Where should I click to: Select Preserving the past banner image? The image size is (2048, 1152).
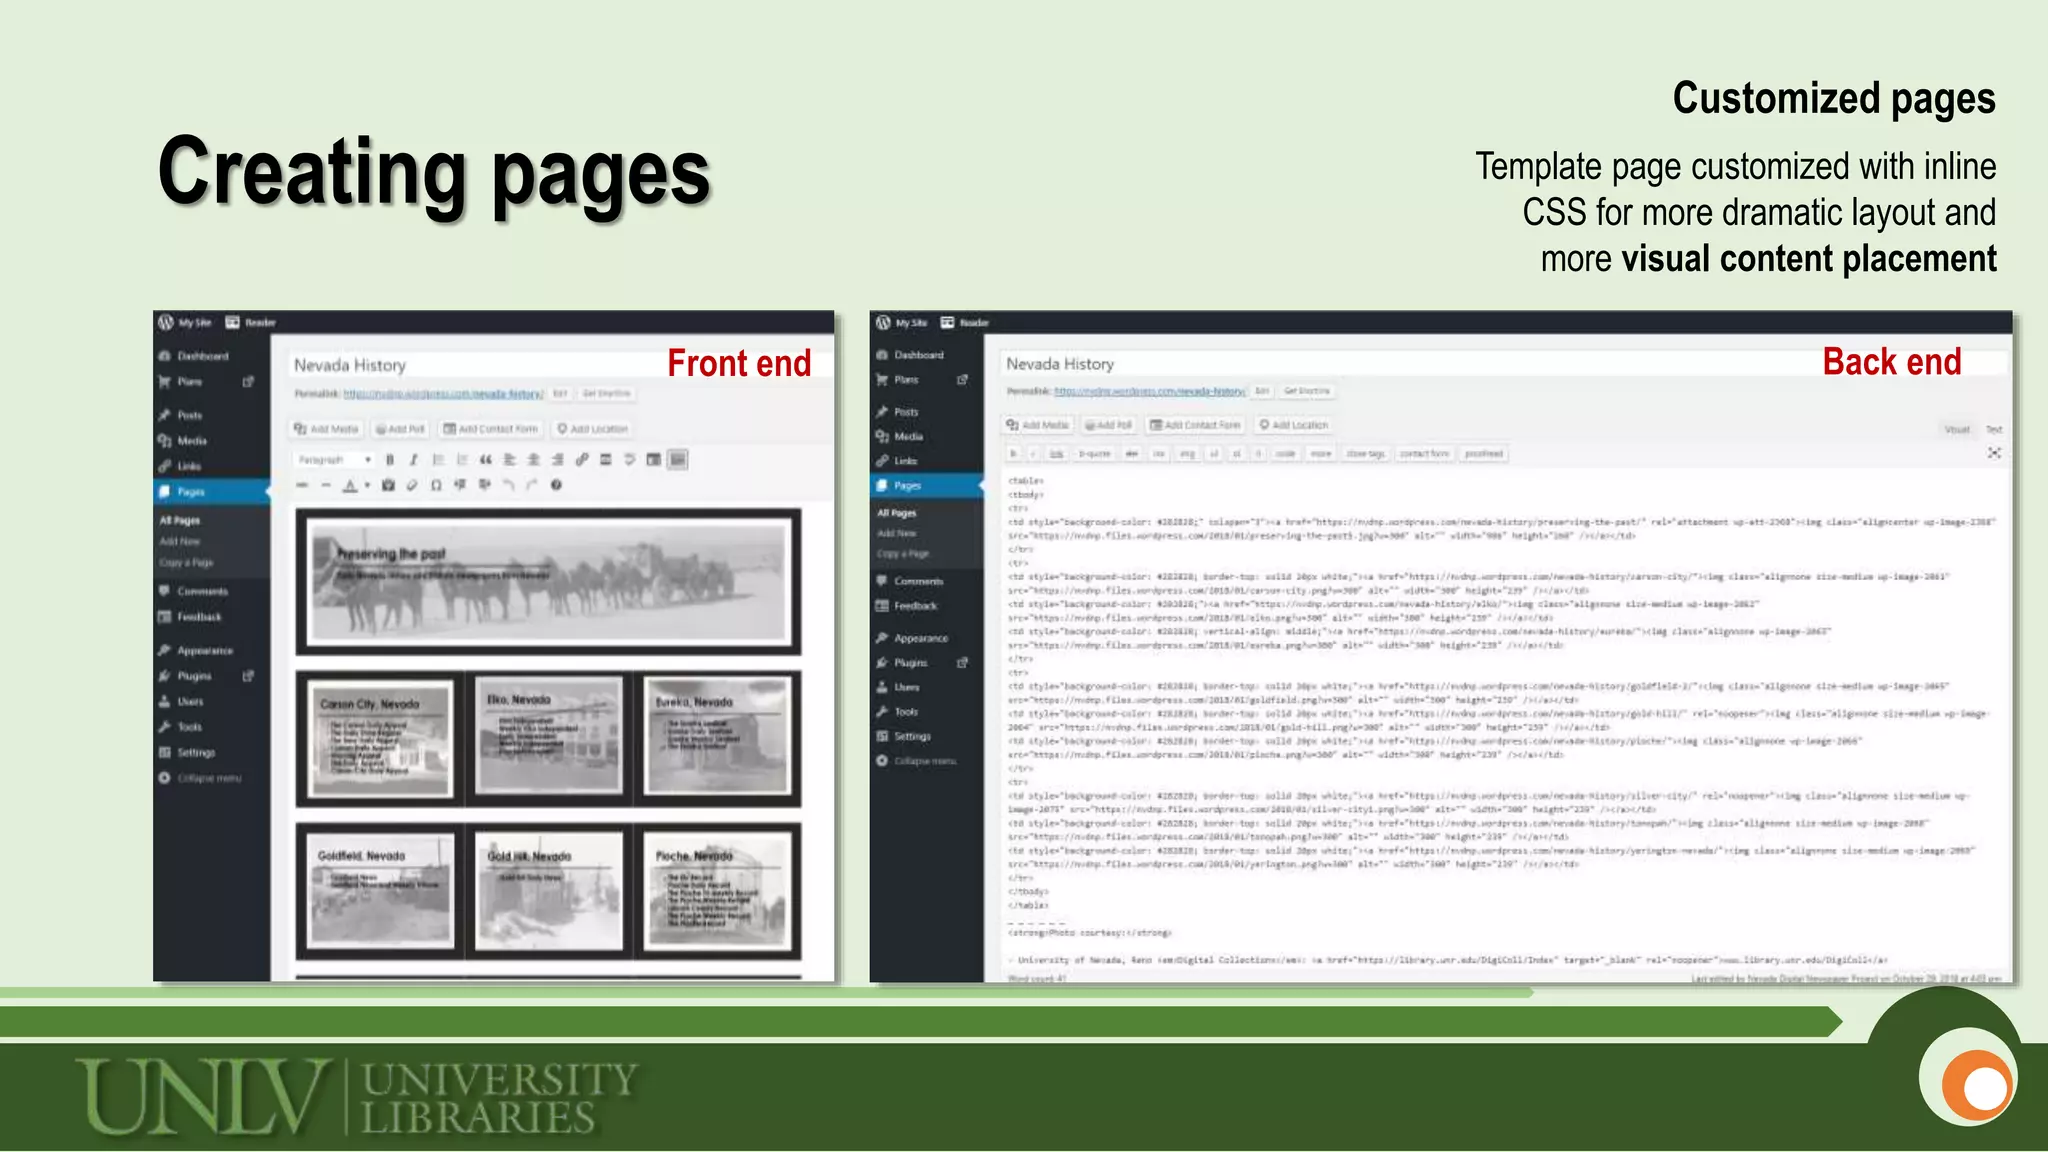click(548, 582)
